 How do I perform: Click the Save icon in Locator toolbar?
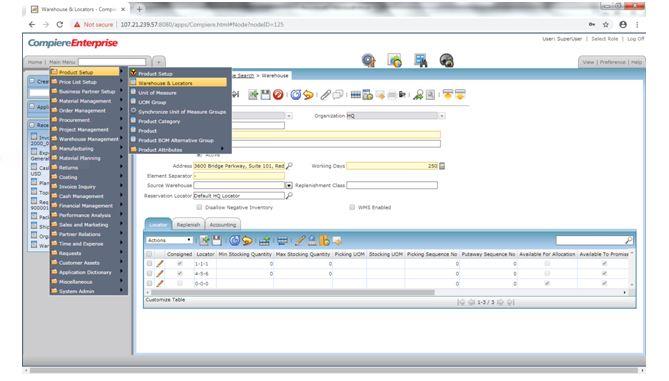coord(217,241)
